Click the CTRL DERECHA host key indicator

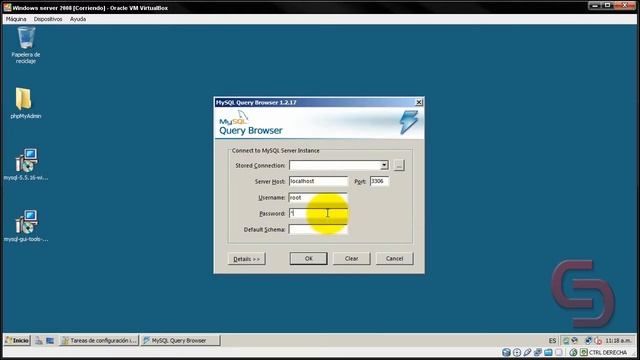[608, 352]
